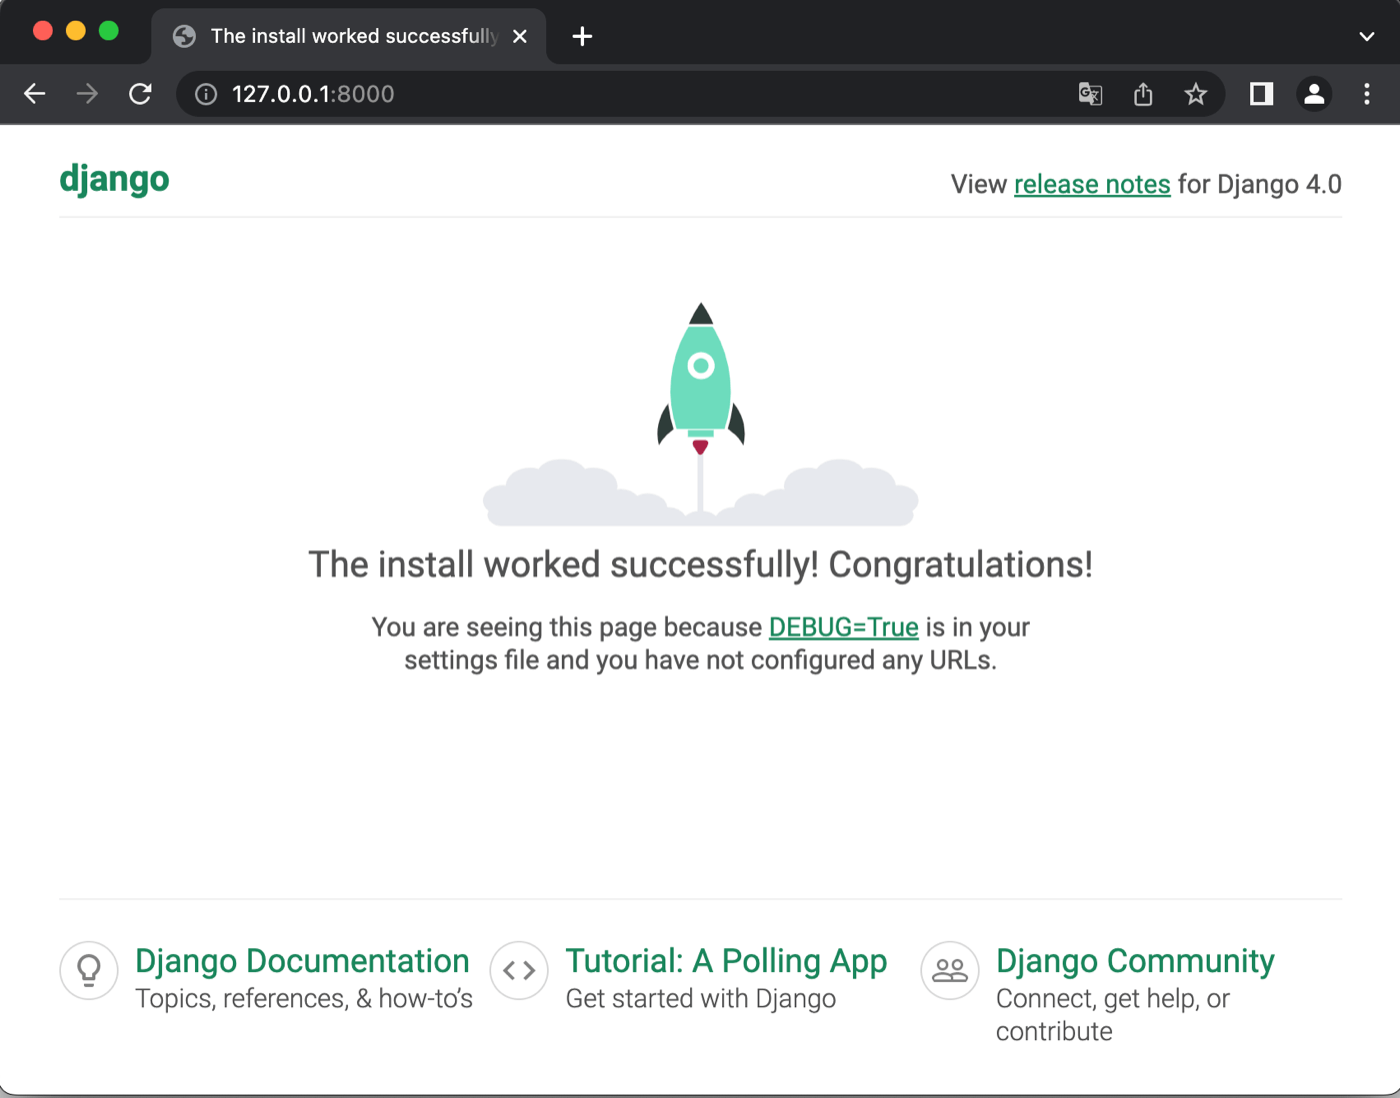Click 'The install worked successfully! Congratulations!' heading

pos(700,565)
